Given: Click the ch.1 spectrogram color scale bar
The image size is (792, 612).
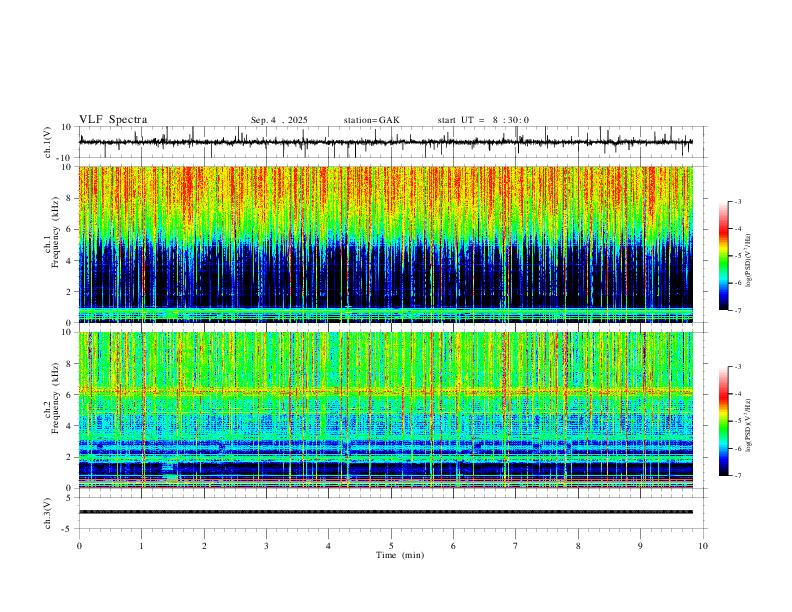Looking at the screenshot, I should (x=724, y=256).
